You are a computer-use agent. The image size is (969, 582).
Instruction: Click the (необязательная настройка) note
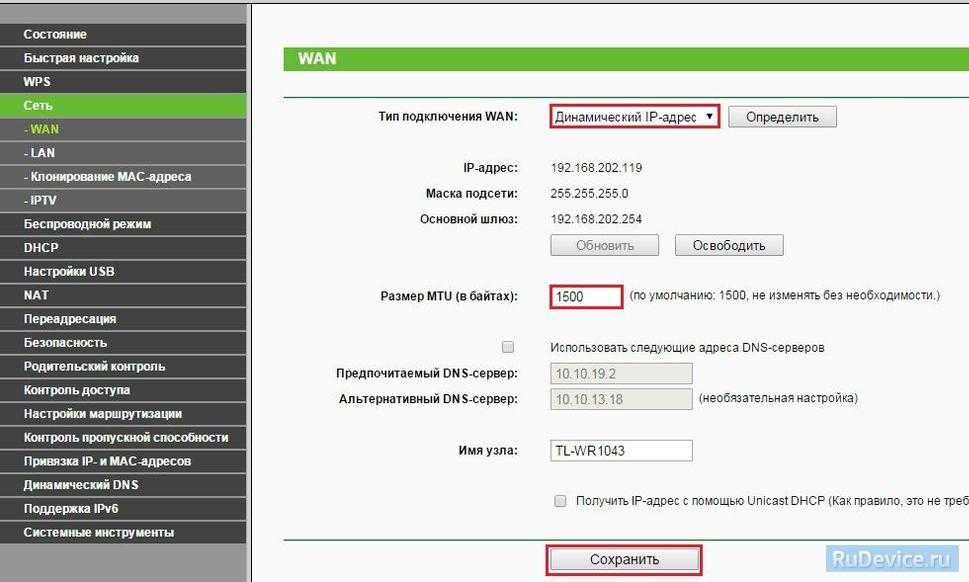point(779,399)
